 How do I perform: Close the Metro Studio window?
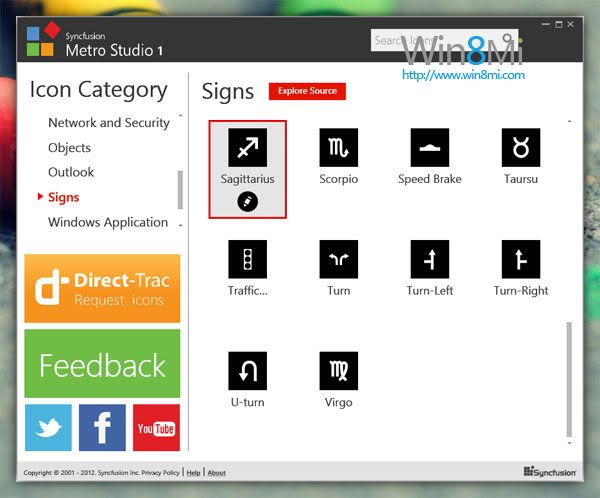571,24
